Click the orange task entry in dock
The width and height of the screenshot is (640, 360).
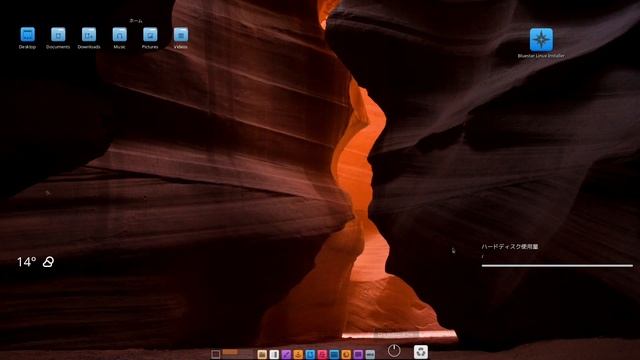(230, 352)
